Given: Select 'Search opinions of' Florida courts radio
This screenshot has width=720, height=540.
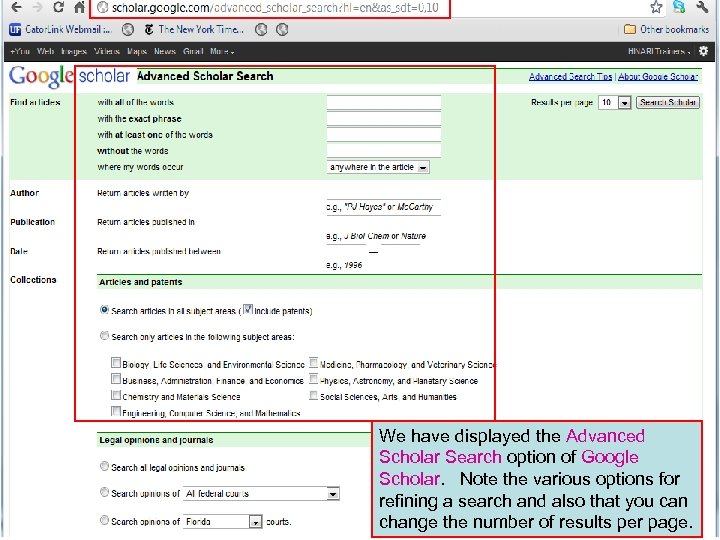Looking at the screenshot, I should [104, 520].
